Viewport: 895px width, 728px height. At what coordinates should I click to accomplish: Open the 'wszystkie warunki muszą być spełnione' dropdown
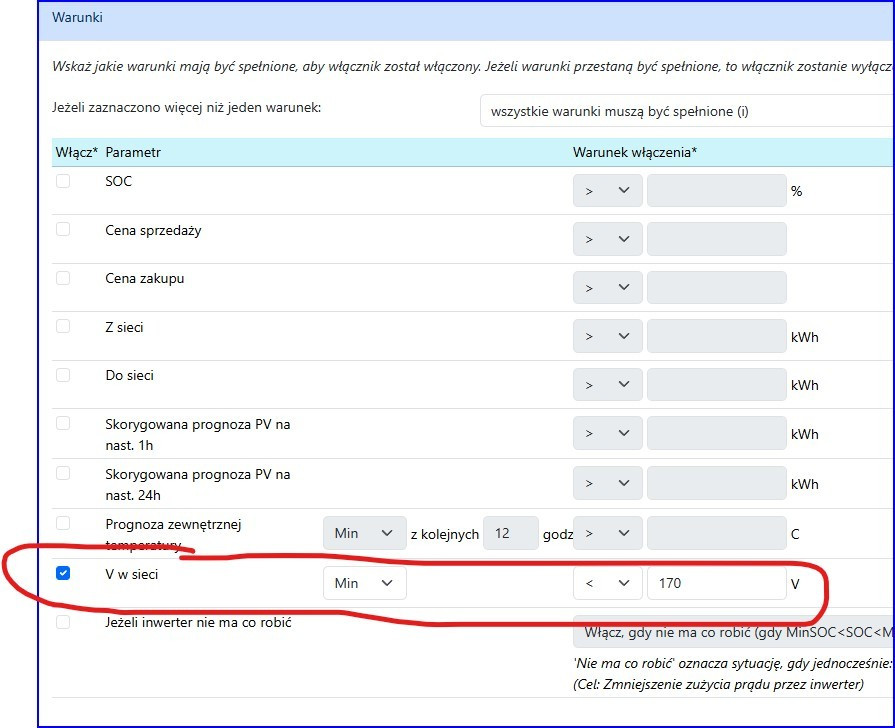686,111
